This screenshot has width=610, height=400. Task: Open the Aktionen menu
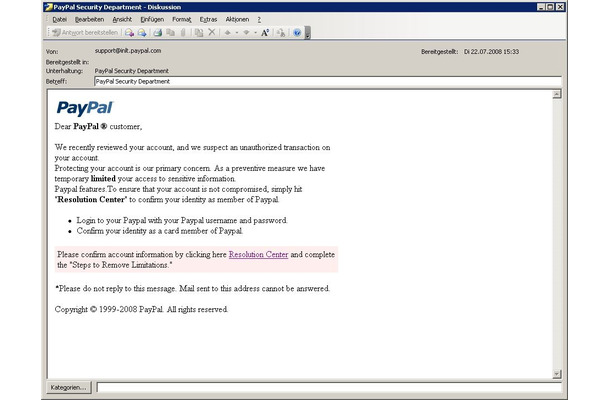237,19
